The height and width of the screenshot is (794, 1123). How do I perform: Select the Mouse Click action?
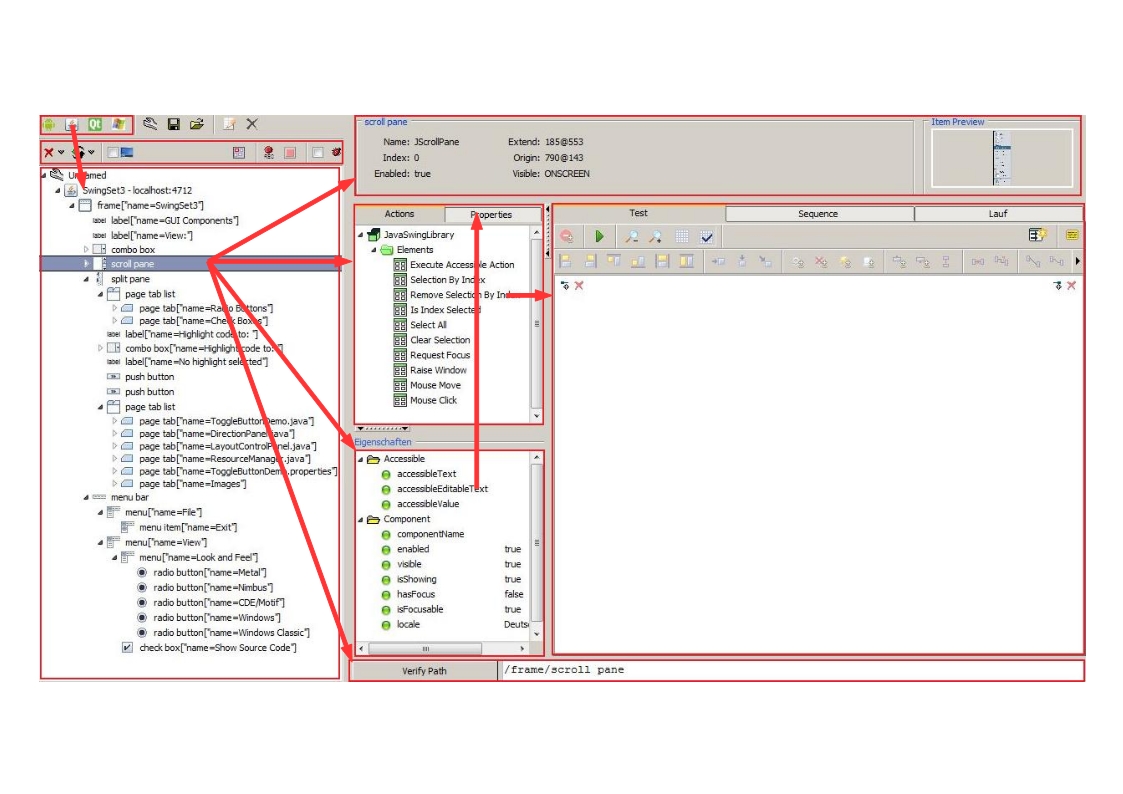pyautogui.click(x=433, y=400)
